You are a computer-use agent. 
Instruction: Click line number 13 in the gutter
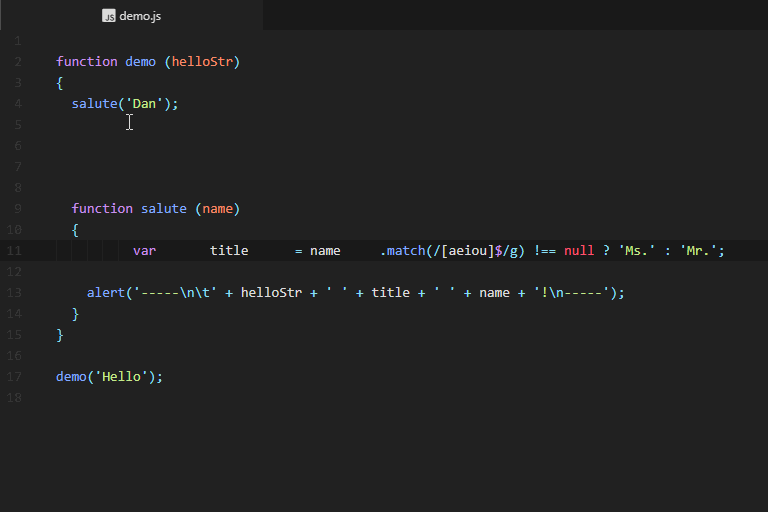point(14,293)
